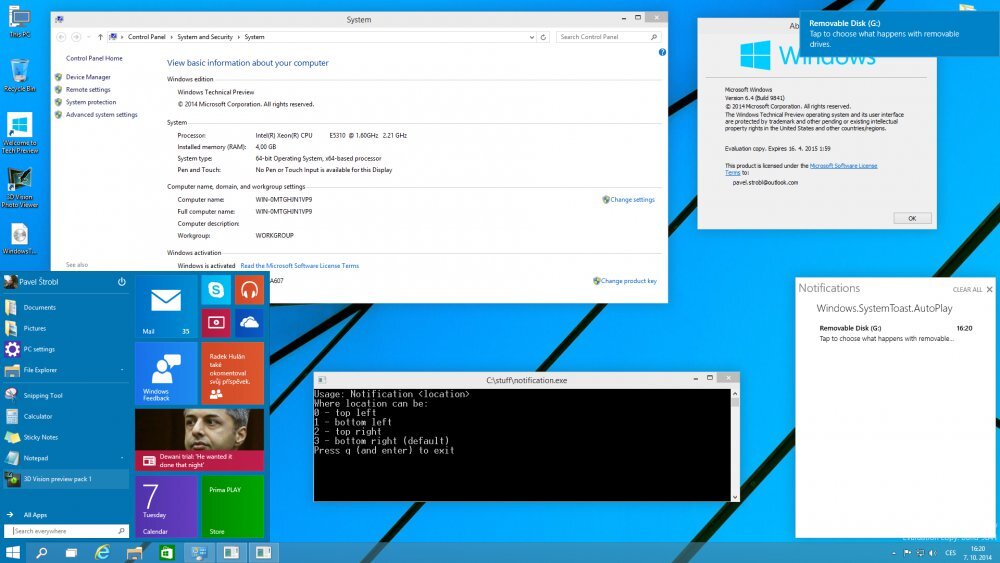Open Task View from the taskbar

(71, 553)
